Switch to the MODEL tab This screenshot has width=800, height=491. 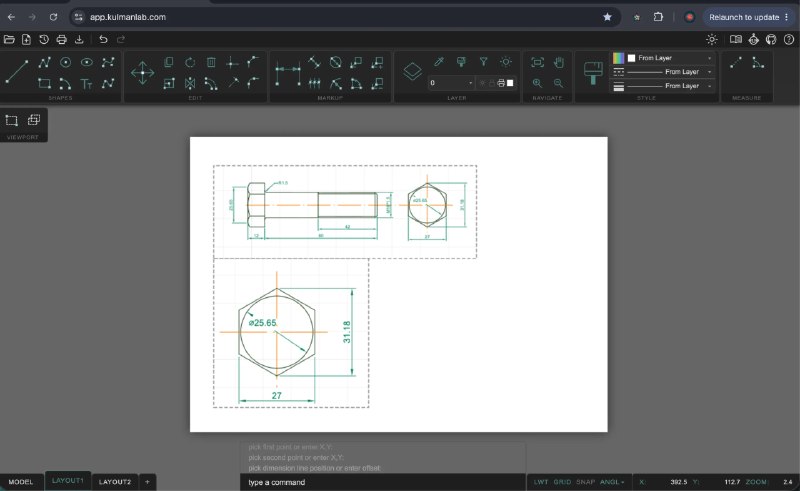(x=21, y=482)
